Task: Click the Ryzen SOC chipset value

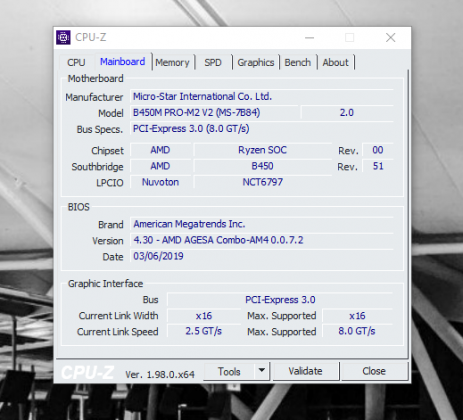Action: (262, 150)
